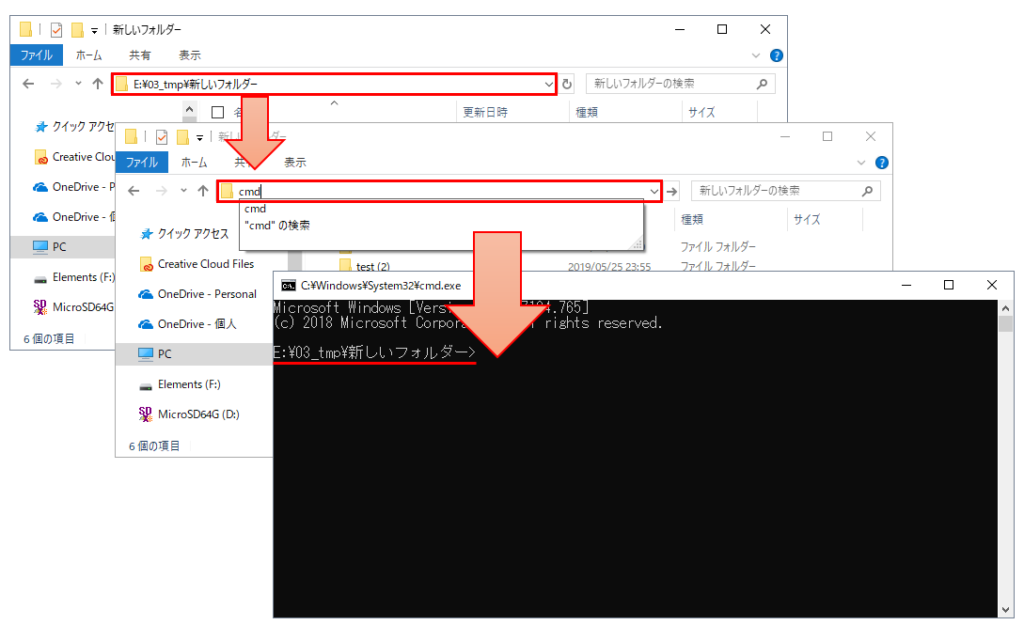
Task: Click the go arrow next to the cmd address bar
Action: click(x=672, y=191)
